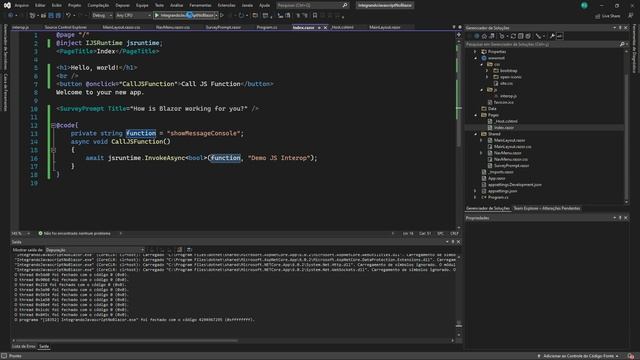The height and width of the screenshot is (360, 640).
Task: Switch to the SurveyPrompt.razor tab
Action: click(x=223, y=27)
